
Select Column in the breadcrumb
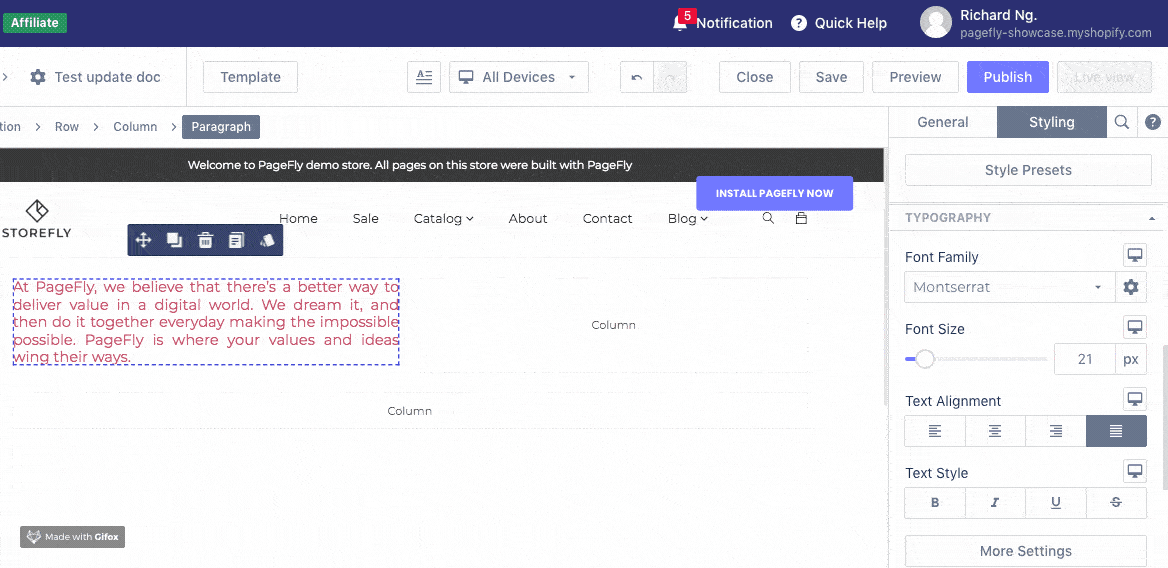click(x=135, y=127)
